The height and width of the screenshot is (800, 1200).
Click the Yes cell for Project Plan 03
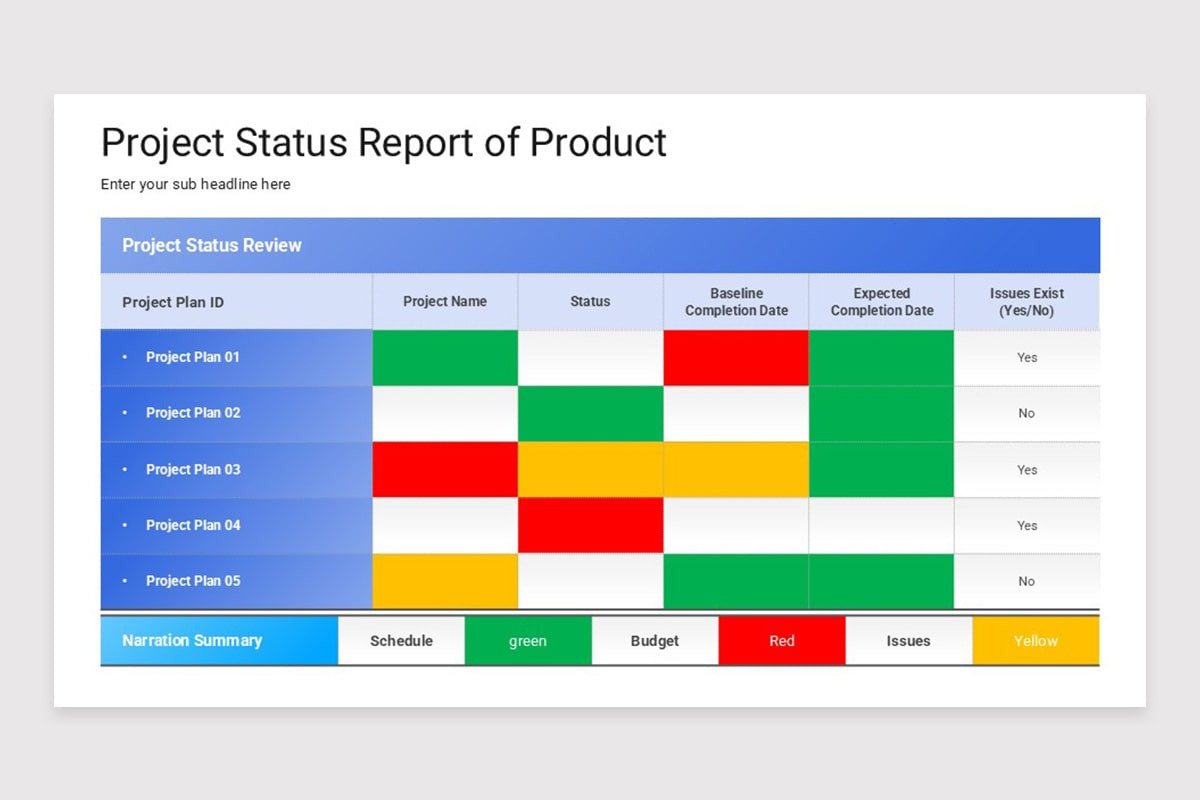(x=1027, y=469)
